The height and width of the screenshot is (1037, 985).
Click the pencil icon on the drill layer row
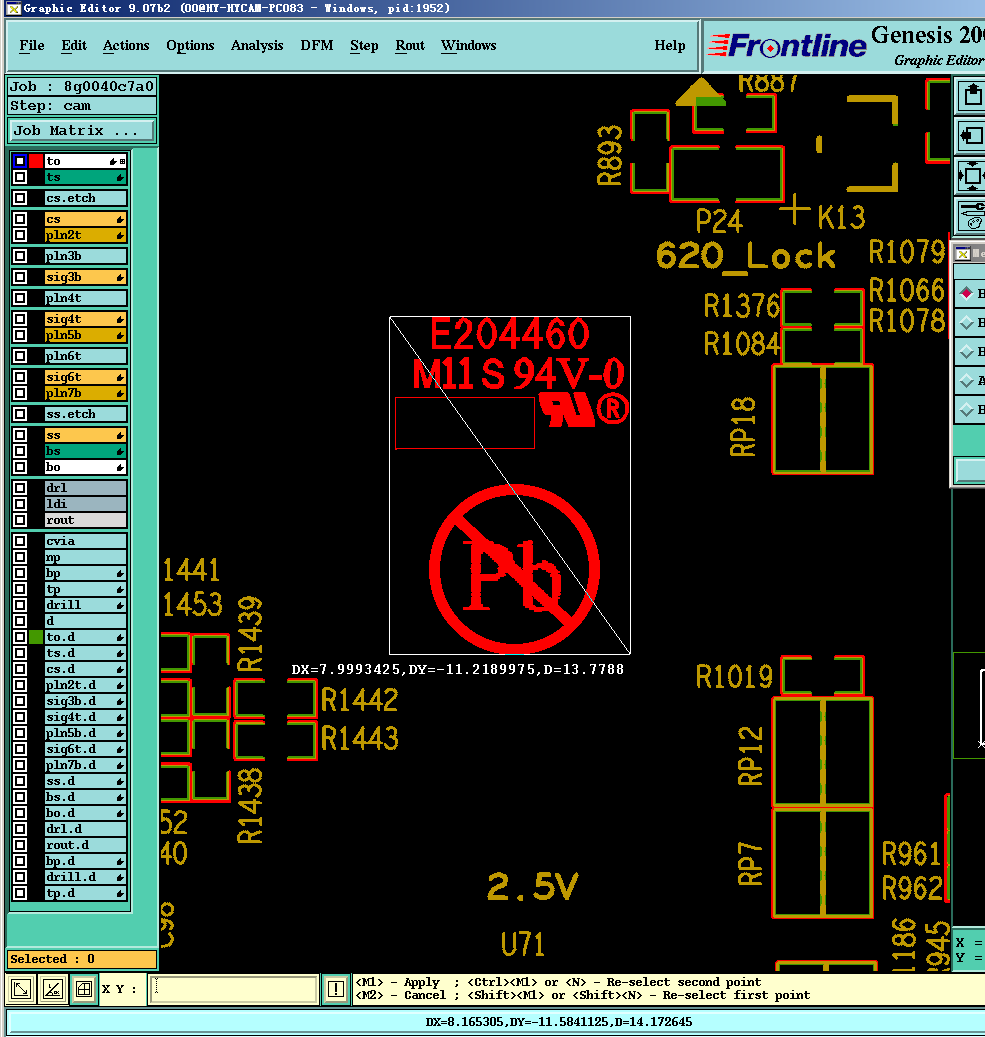point(120,605)
